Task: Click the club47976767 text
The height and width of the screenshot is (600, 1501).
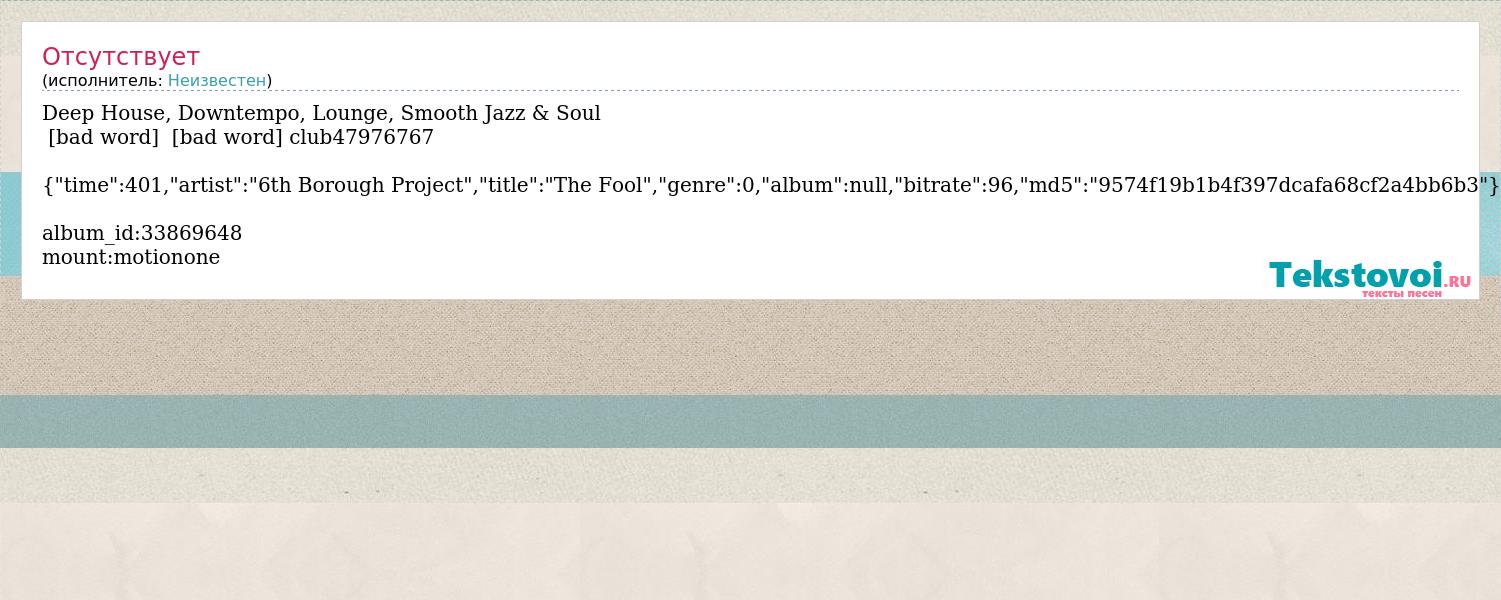Action: (x=361, y=137)
